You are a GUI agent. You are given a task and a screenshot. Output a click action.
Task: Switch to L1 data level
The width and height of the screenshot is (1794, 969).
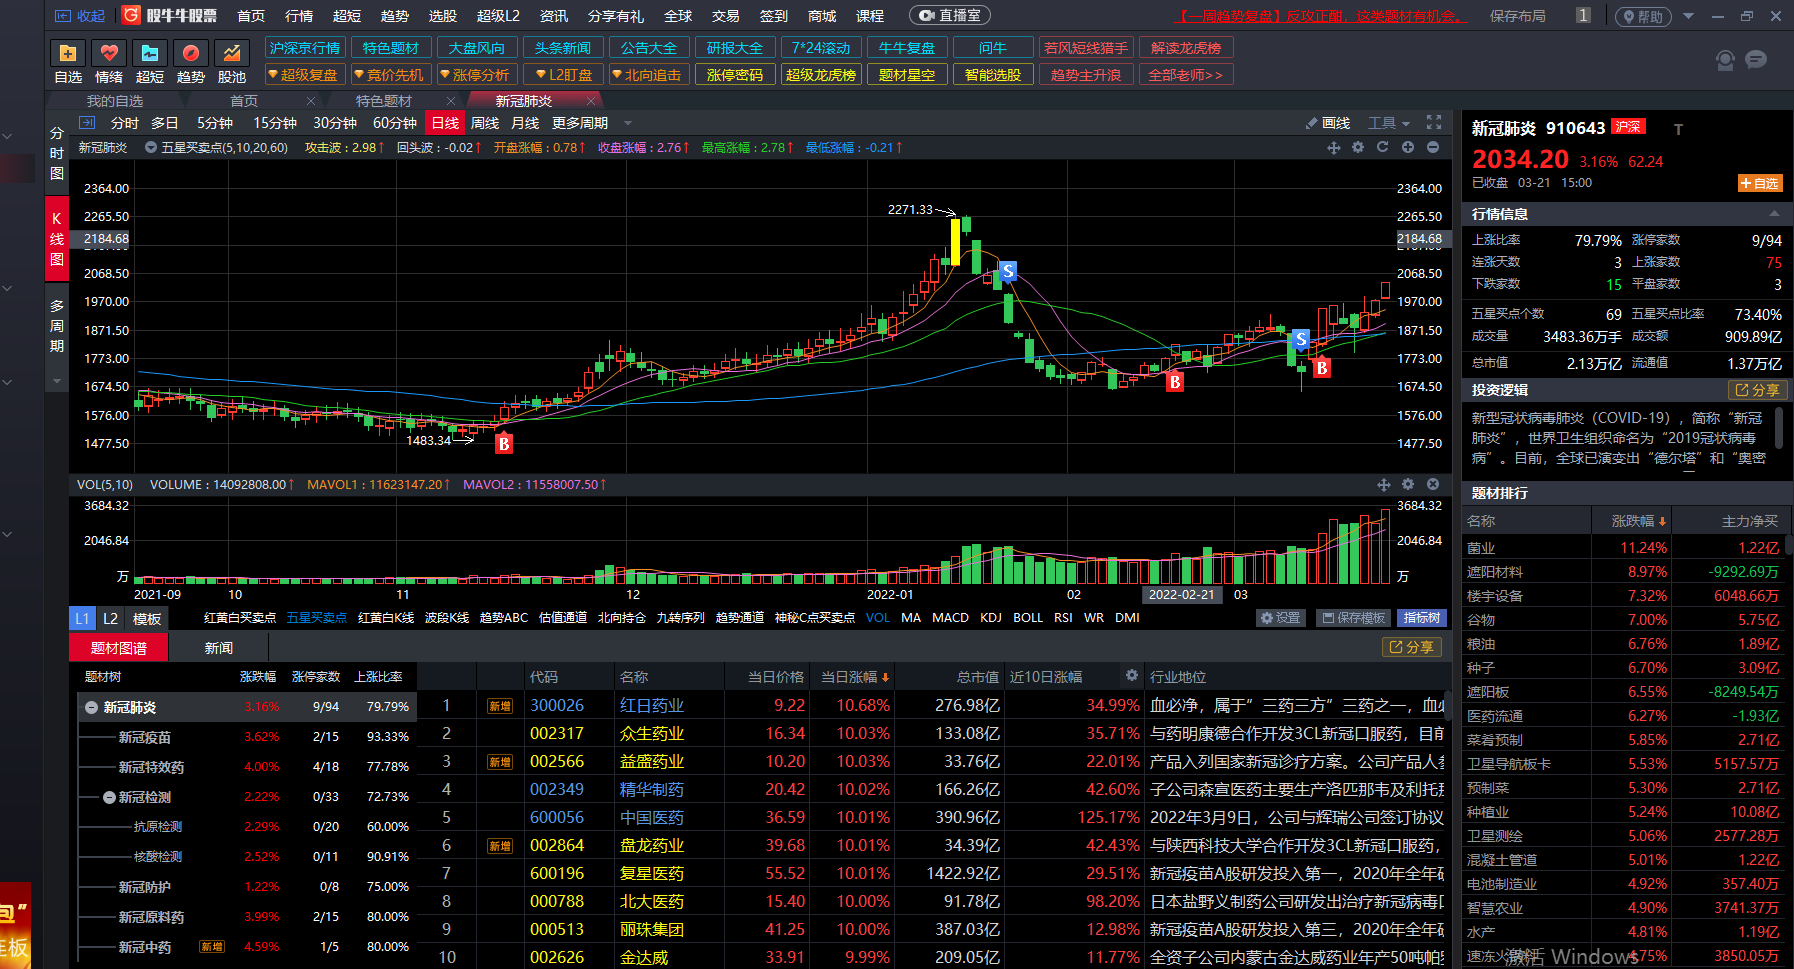[x=82, y=618]
